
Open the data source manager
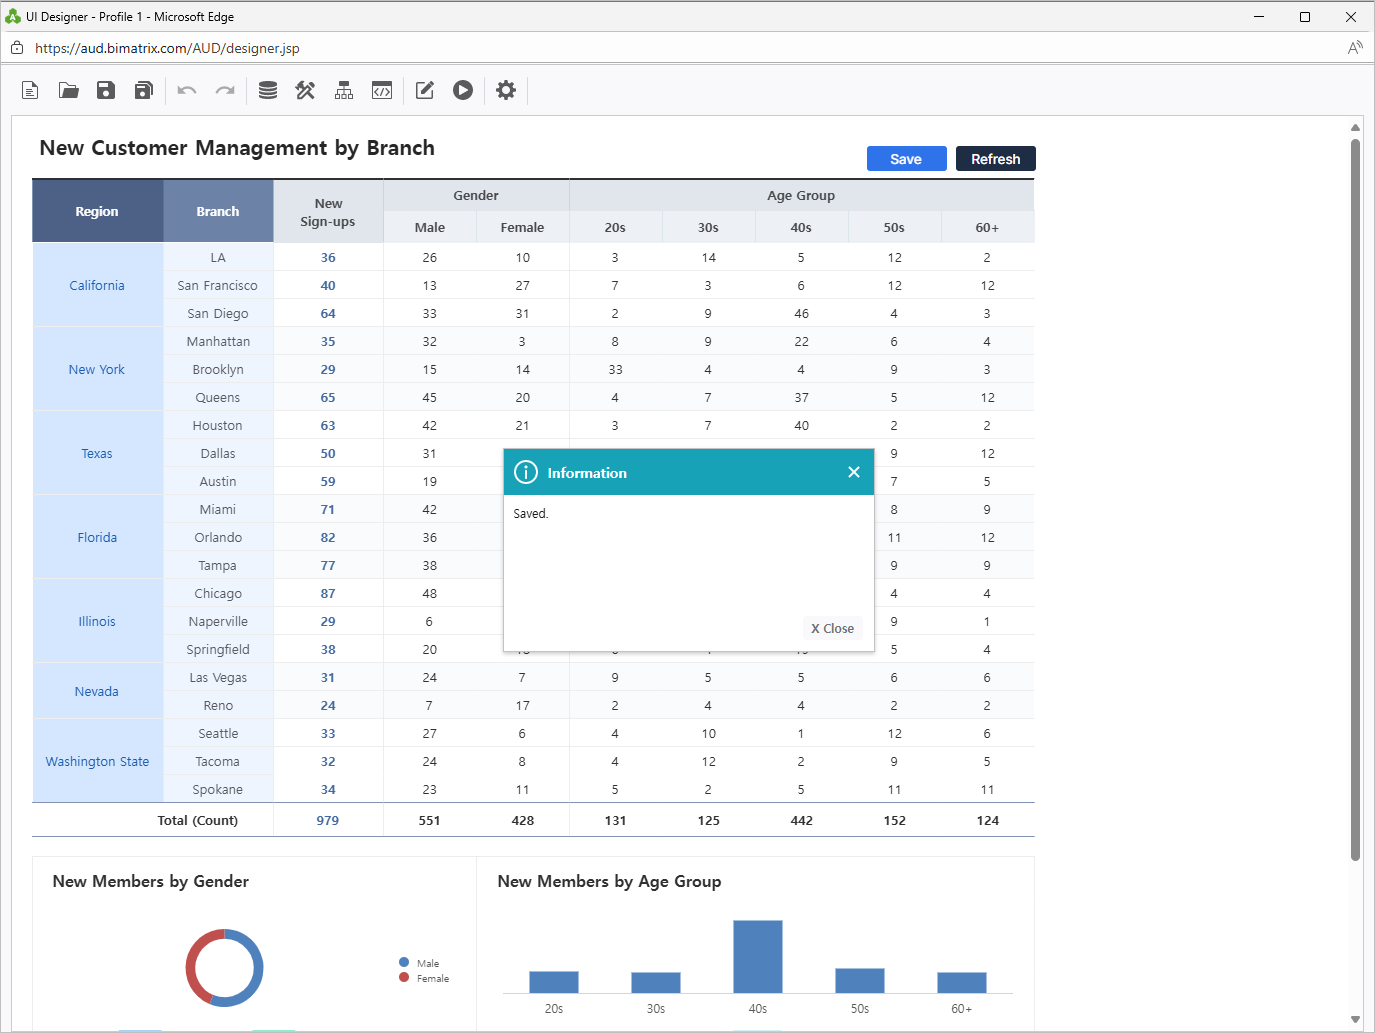coord(267,90)
